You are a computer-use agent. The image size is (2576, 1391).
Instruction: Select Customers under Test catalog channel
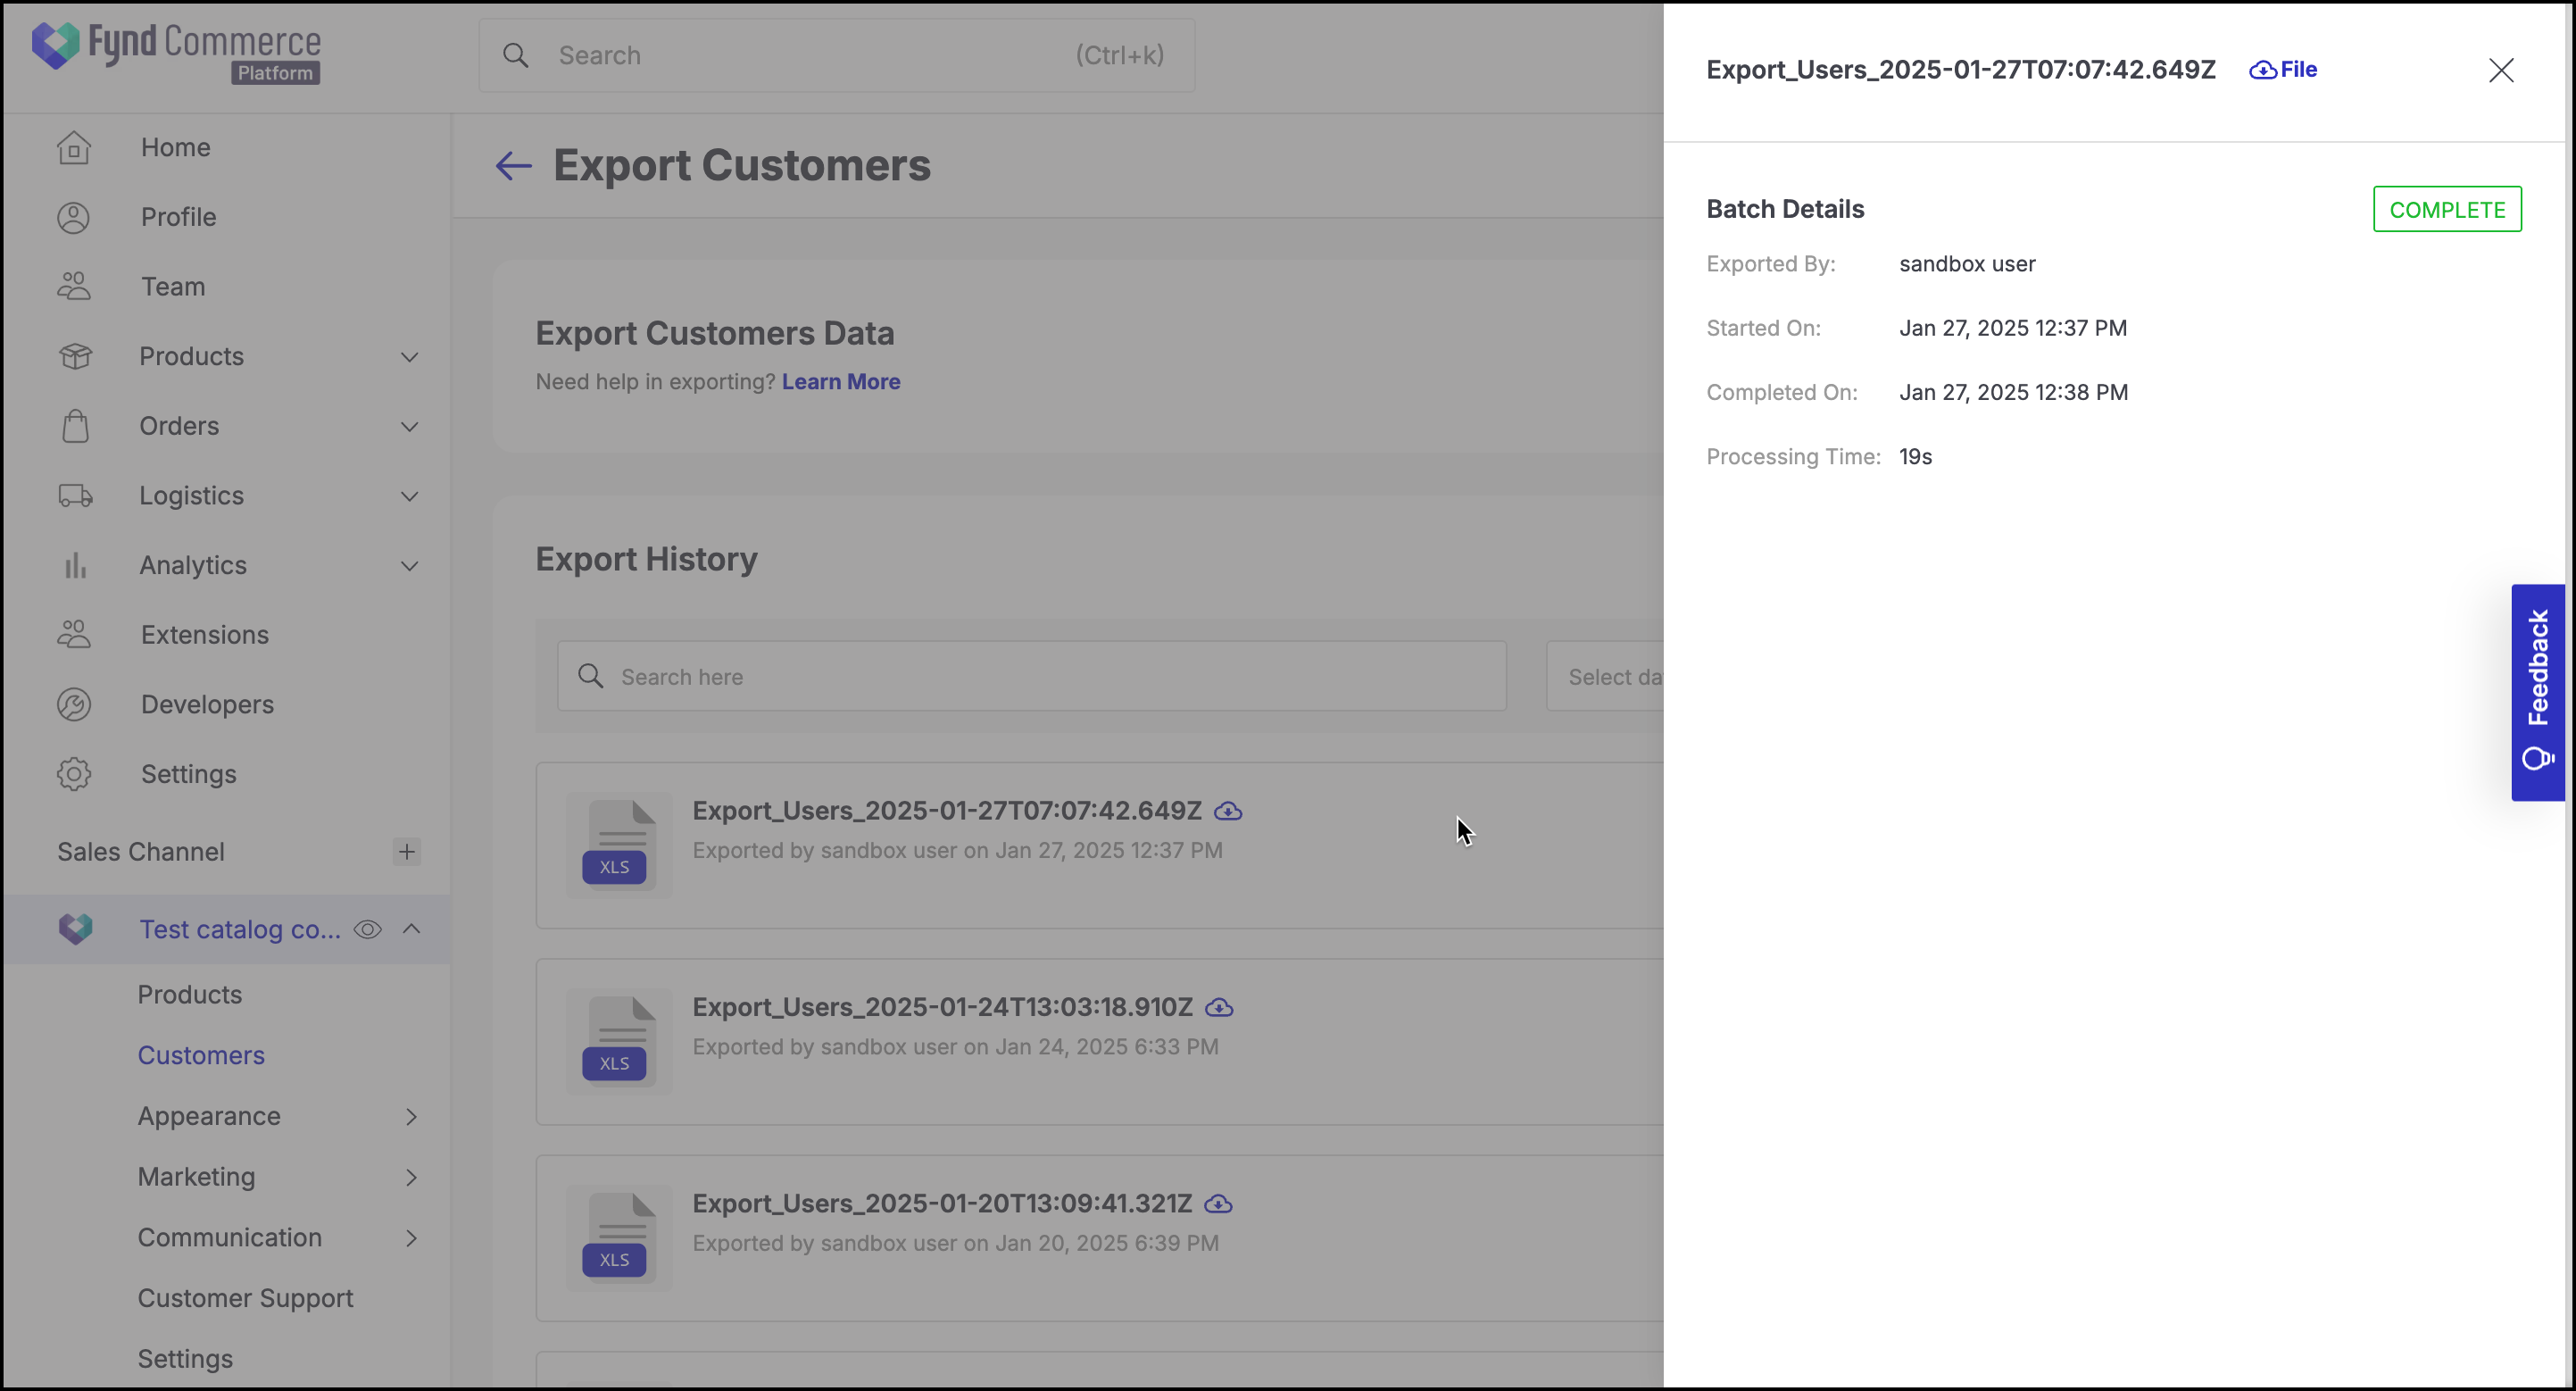[201, 1056]
